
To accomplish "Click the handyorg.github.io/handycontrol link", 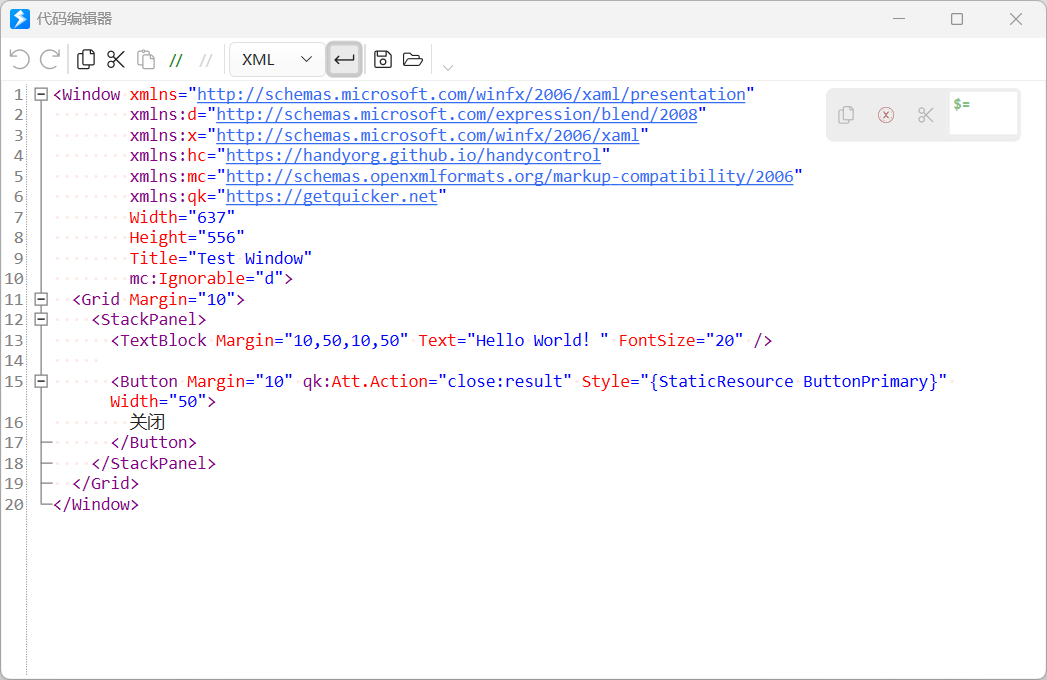I will point(413,155).
